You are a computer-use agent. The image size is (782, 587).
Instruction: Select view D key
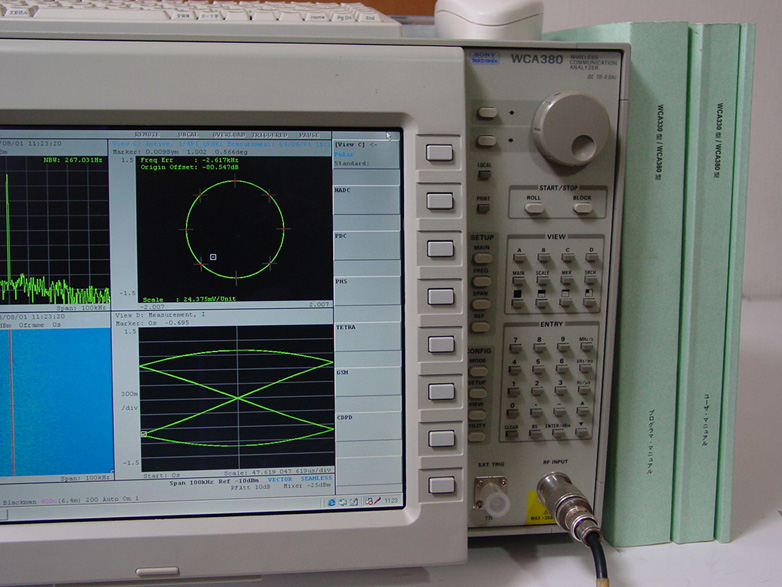click(591, 256)
